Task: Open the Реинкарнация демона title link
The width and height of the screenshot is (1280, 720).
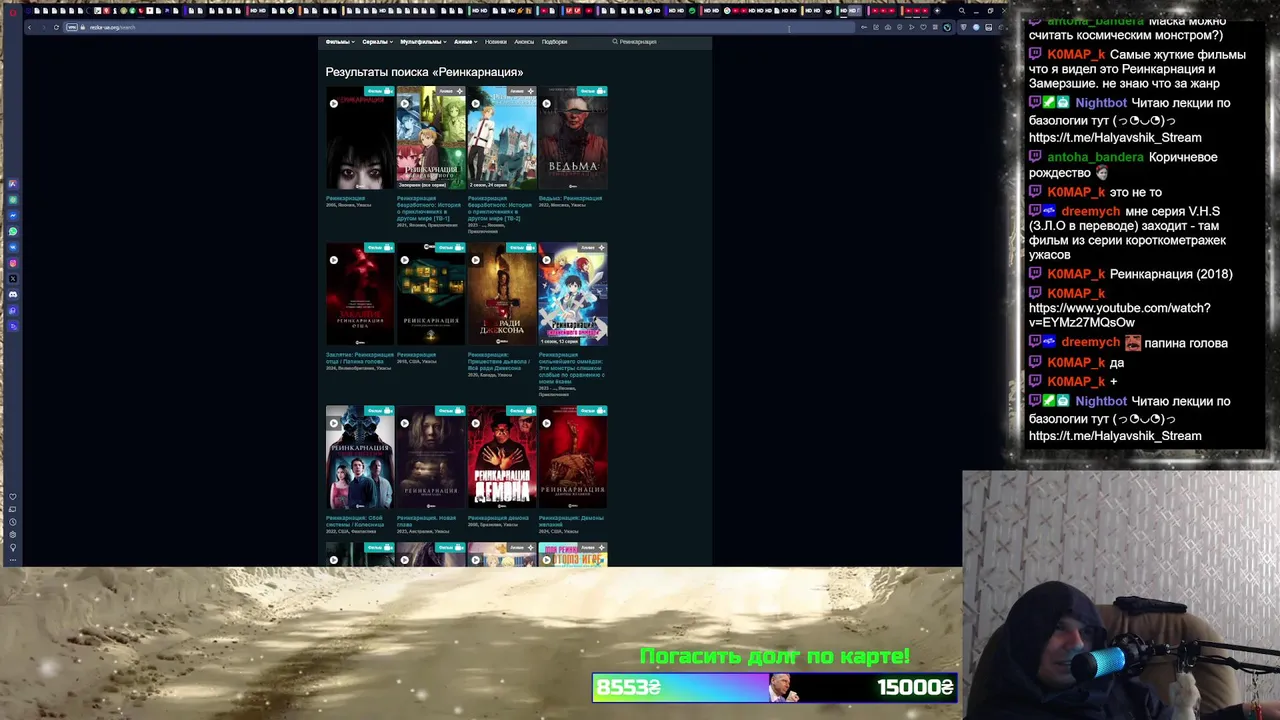Action: (x=498, y=518)
